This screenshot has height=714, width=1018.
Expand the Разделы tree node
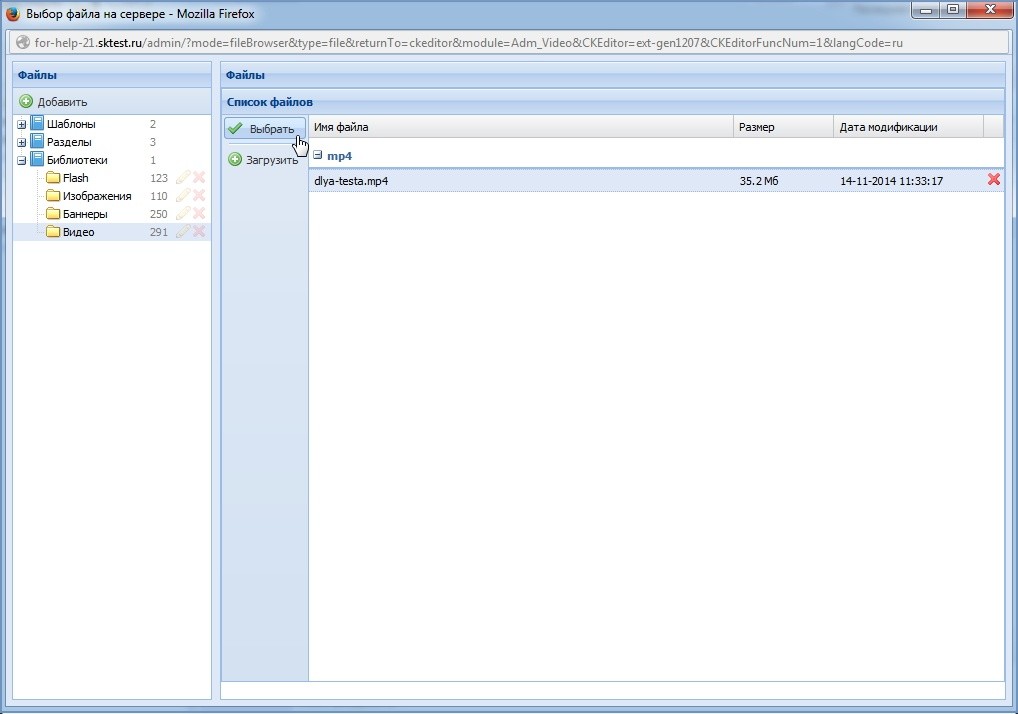point(22,143)
